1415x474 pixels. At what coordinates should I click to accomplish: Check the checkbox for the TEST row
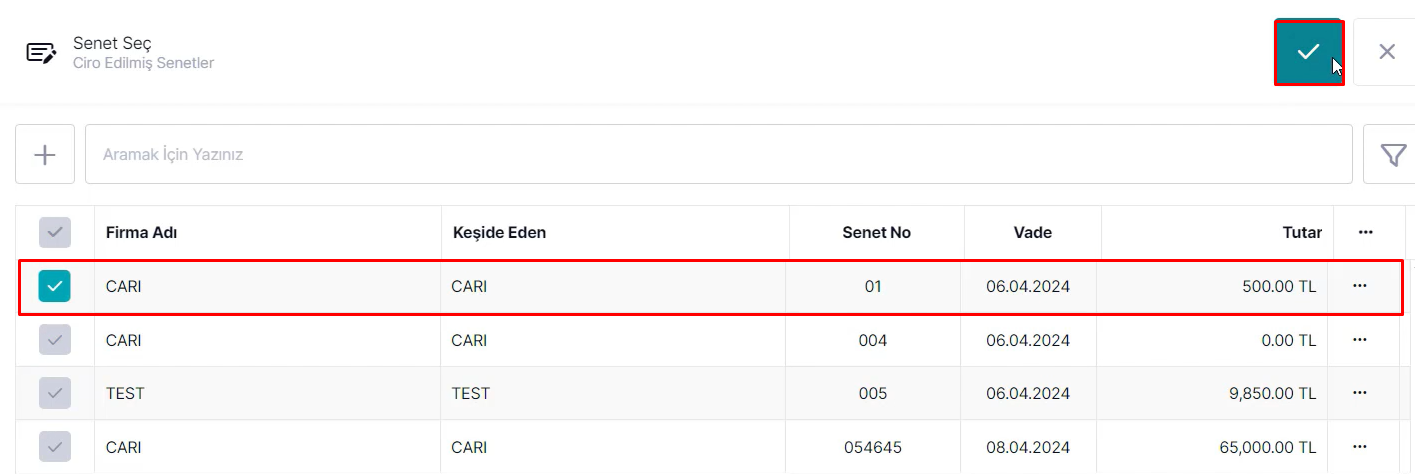tap(55, 393)
